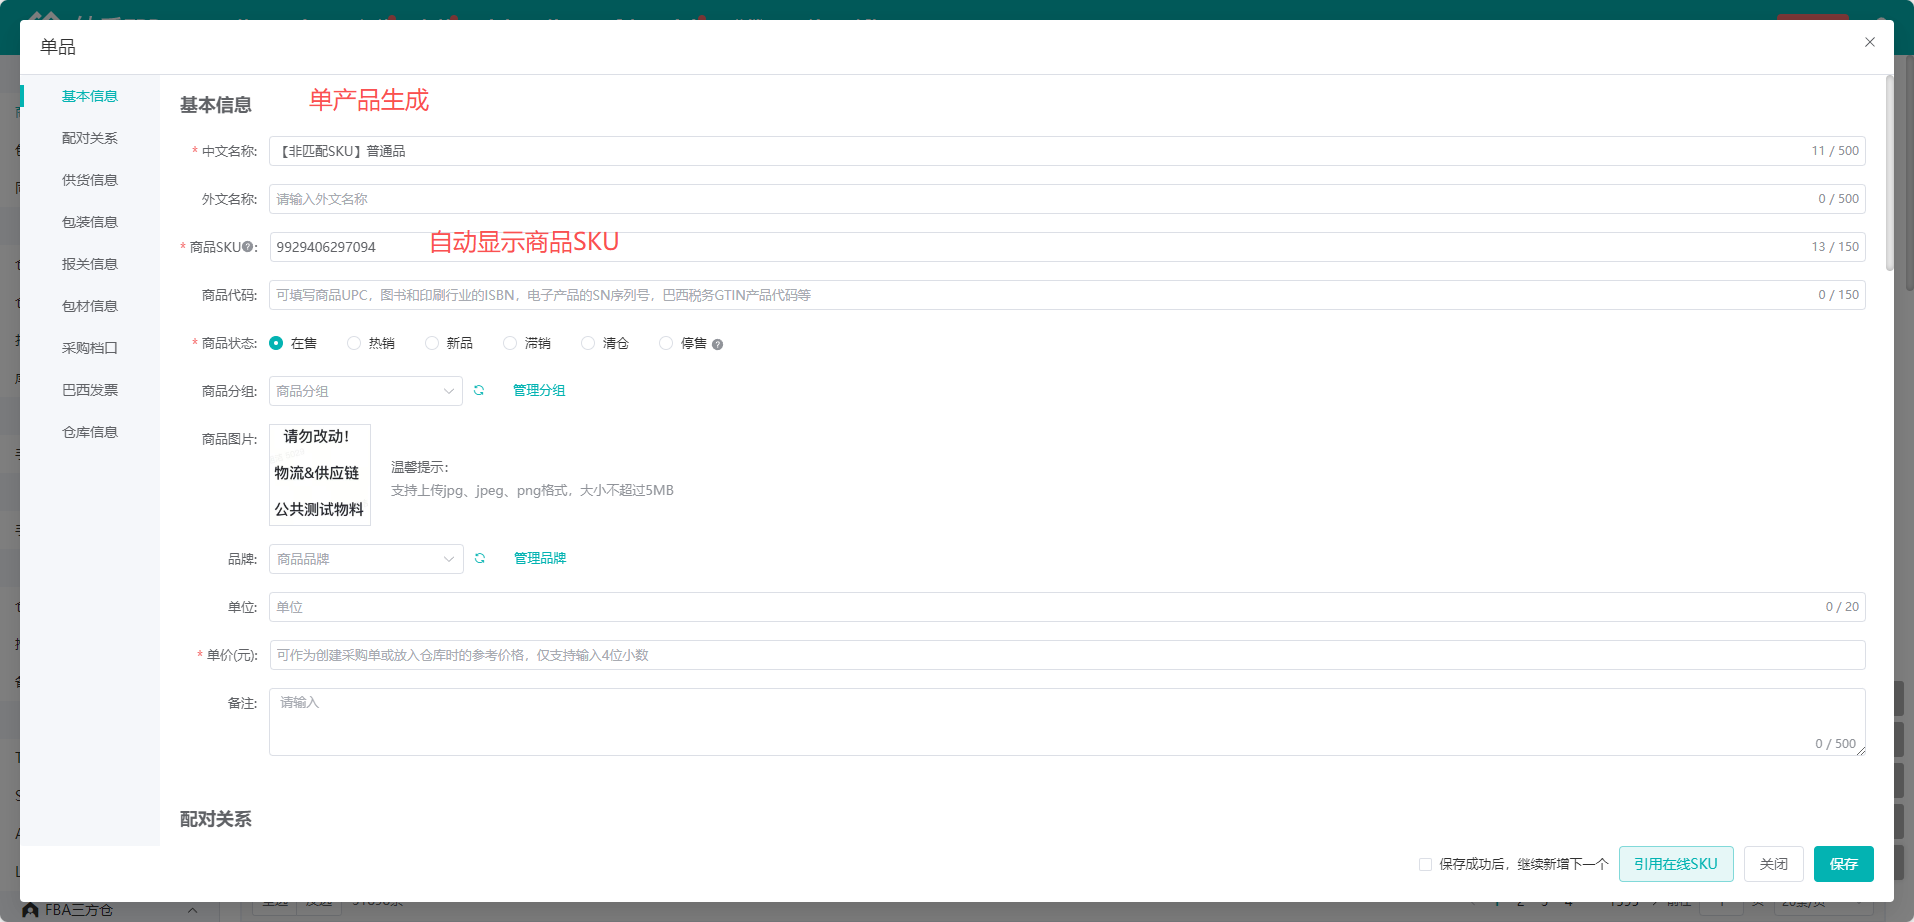Viewport: 1914px width, 922px height.
Task: Click the product image thumbnail
Action: click(320, 475)
